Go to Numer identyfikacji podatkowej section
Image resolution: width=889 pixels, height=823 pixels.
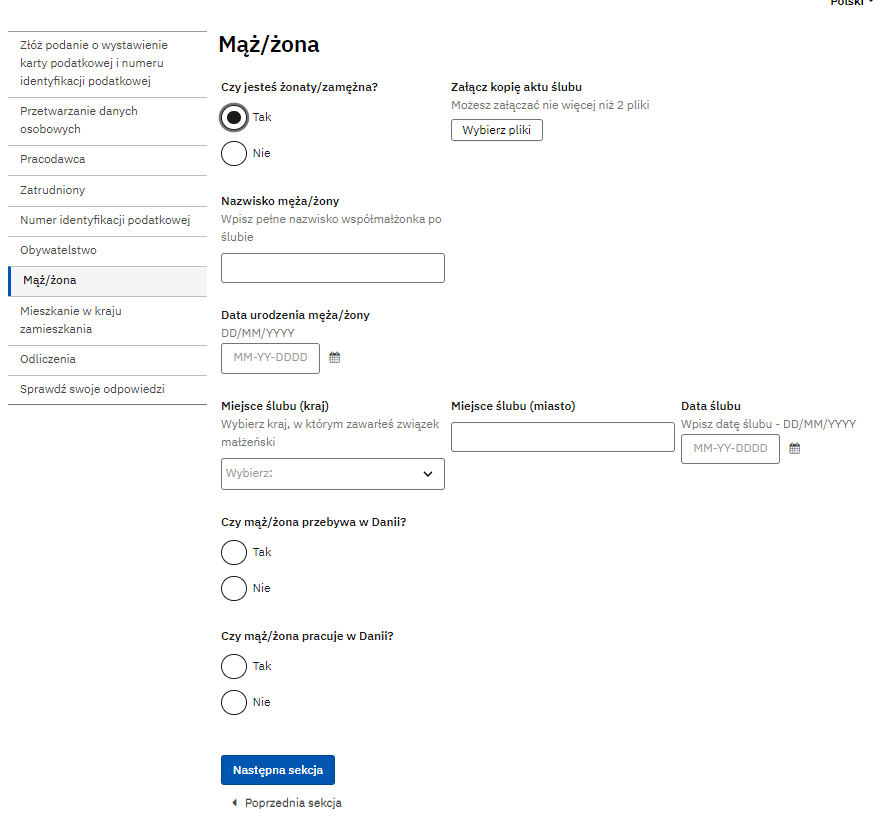tap(108, 220)
